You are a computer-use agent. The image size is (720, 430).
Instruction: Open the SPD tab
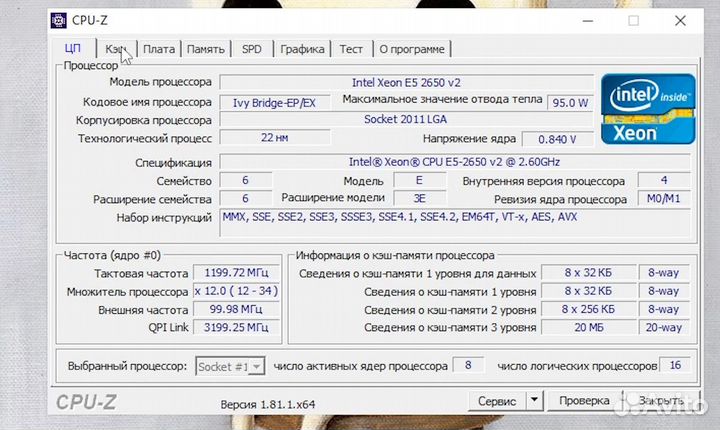pos(252,49)
